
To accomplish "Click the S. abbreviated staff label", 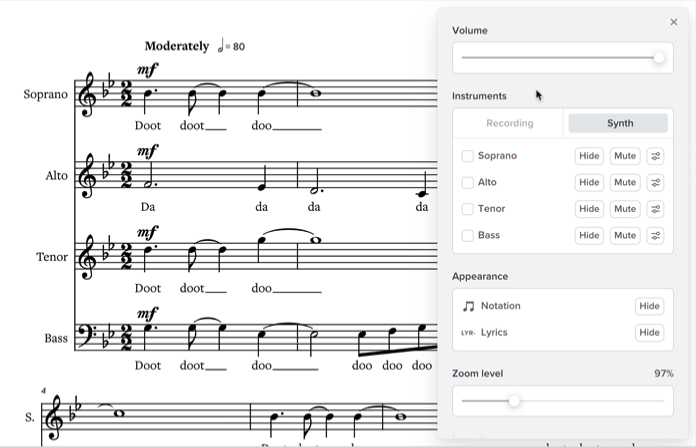I will 29,417.
